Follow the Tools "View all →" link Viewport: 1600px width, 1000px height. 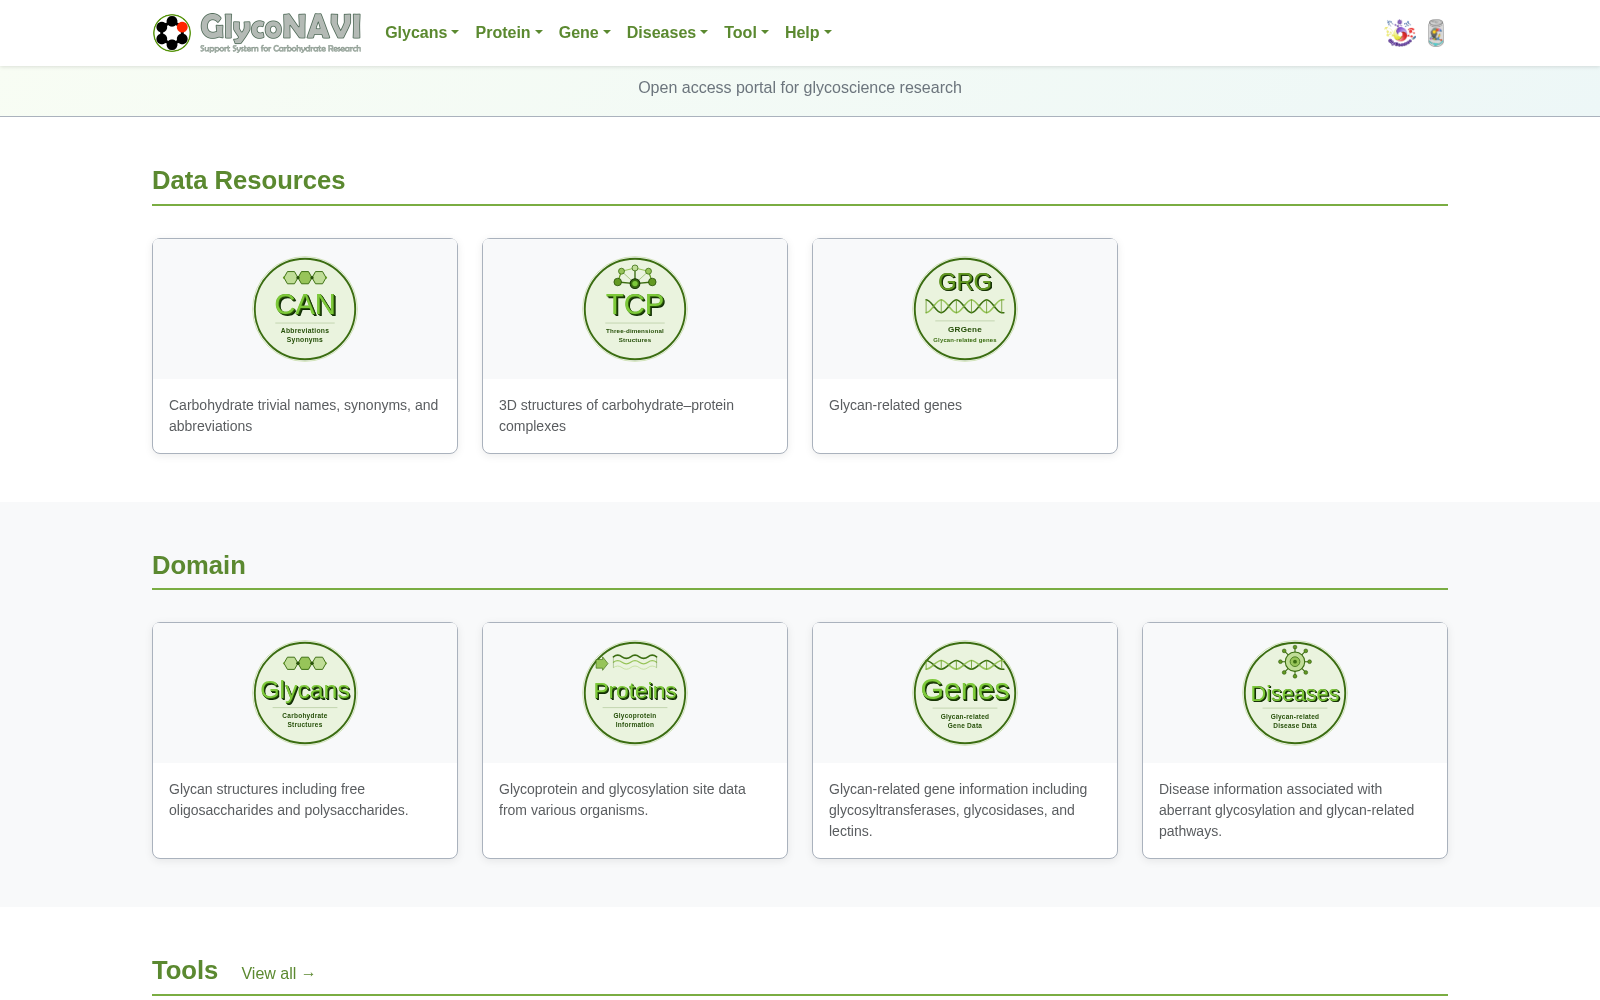coord(279,974)
